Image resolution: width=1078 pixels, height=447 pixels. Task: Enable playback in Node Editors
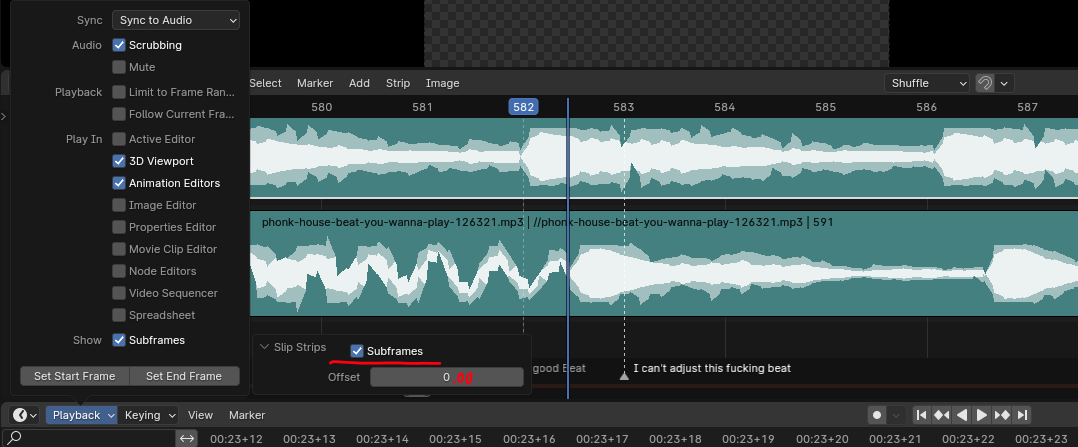[x=118, y=271]
